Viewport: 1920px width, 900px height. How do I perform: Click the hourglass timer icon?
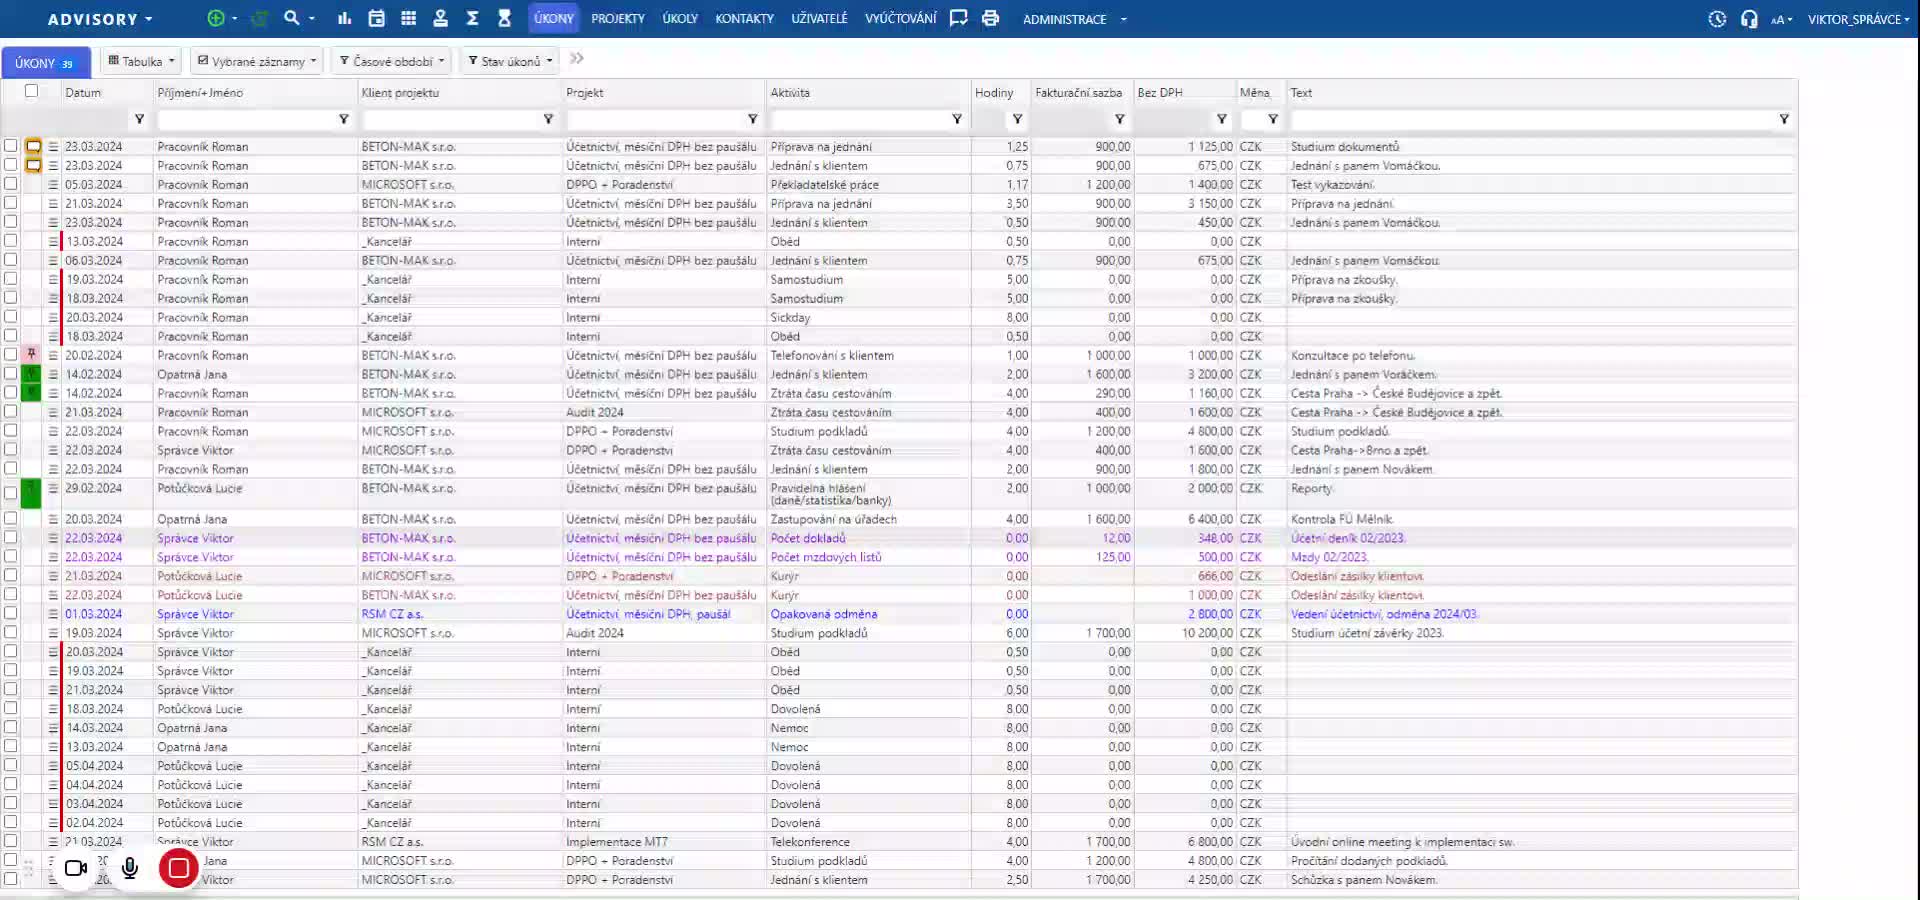(504, 18)
